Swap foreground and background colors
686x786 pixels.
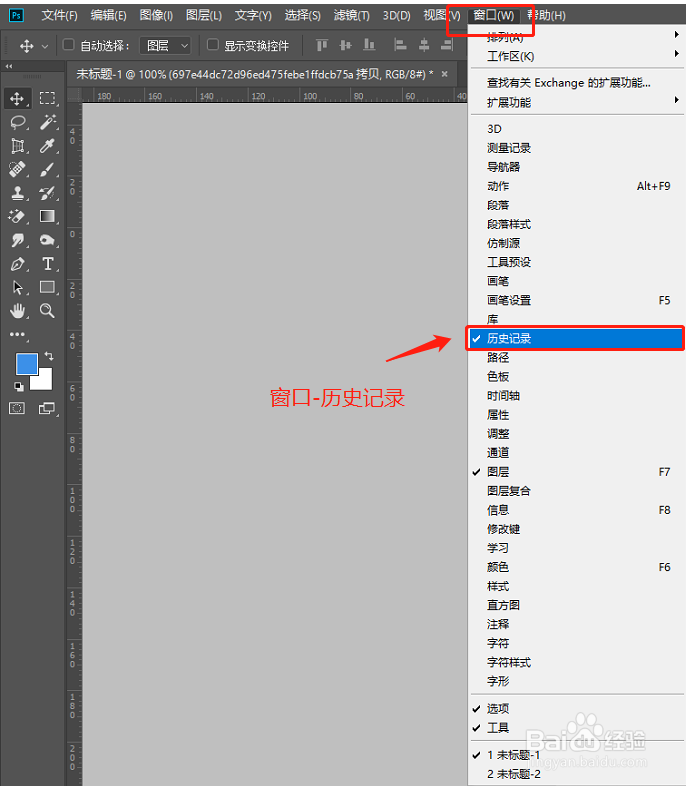[x=49, y=356]
